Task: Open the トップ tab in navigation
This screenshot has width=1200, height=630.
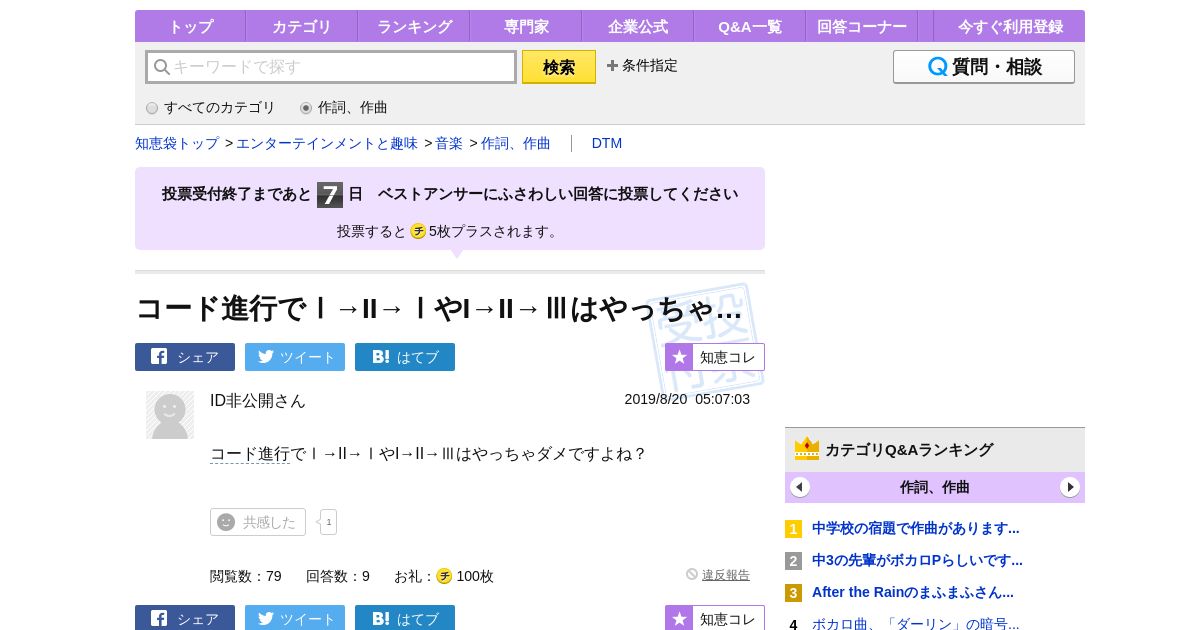Action: coord(190,26)
